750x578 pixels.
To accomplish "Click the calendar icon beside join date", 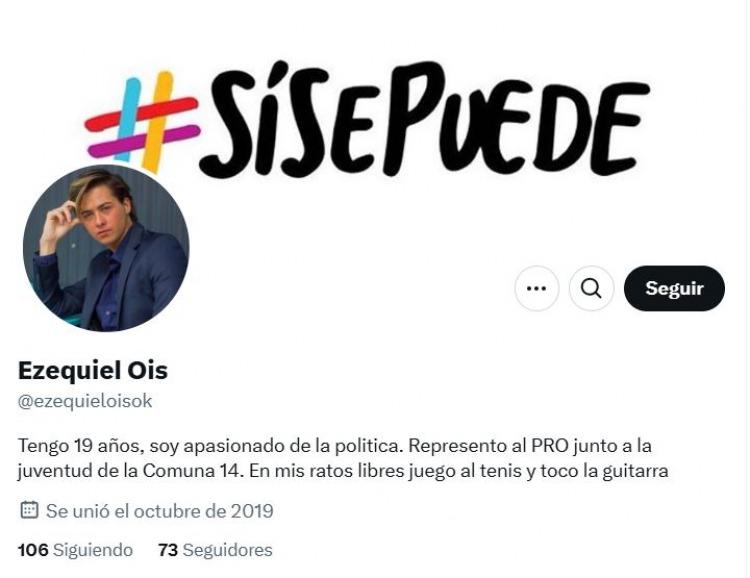I will pyautogui.click(x=29, y=510).
